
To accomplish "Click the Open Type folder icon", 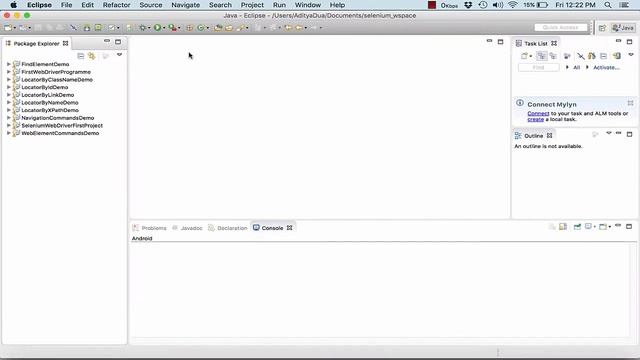I will [x=218, y=28].
